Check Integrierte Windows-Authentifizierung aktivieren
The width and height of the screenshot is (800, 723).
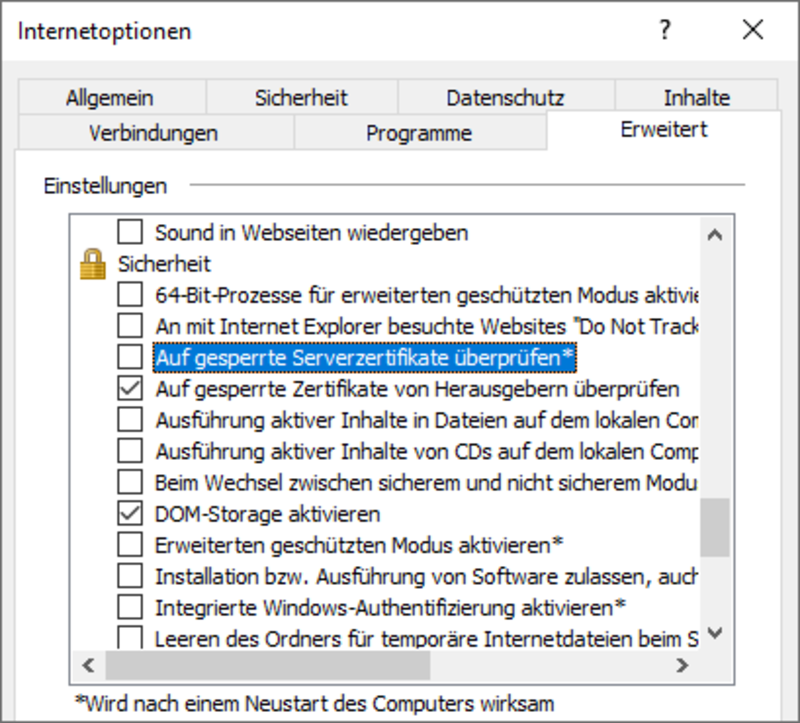(x=131, y=607)
